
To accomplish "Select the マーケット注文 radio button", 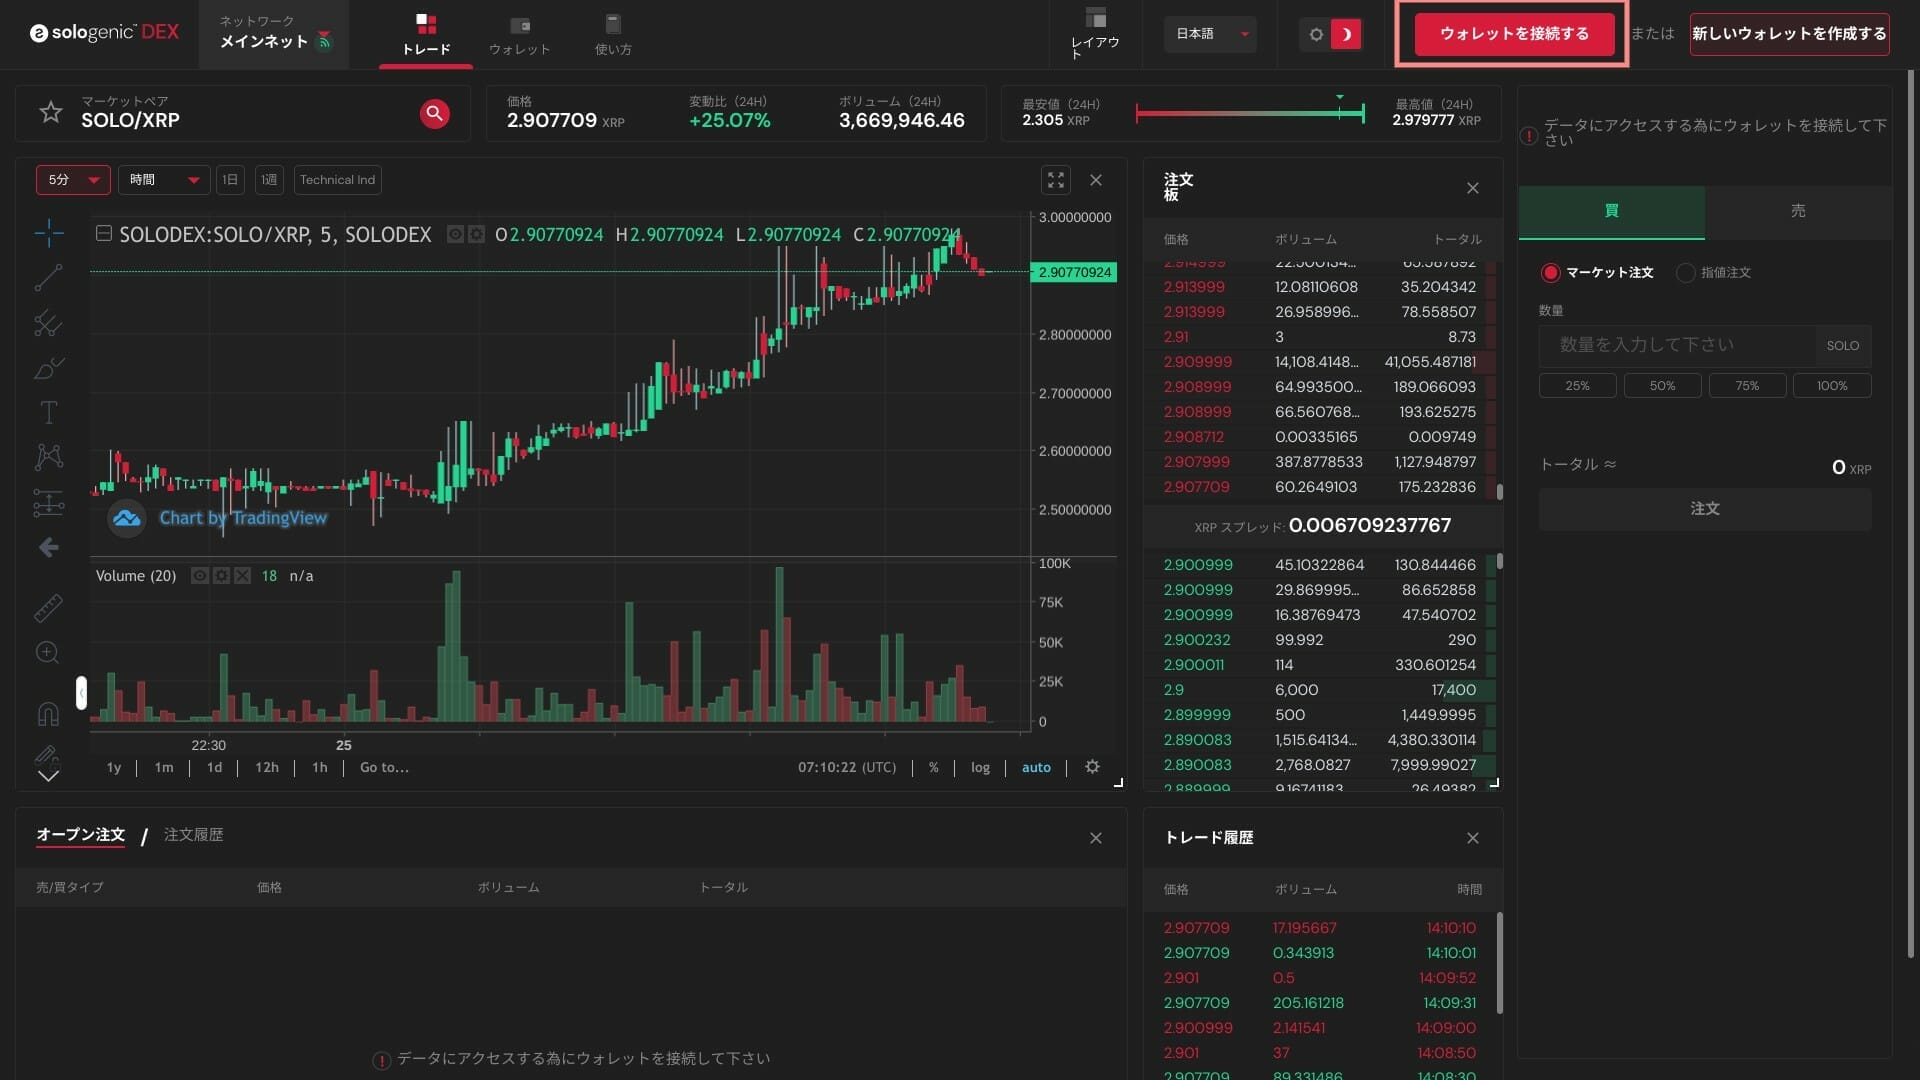I will tap(1551, 272).
